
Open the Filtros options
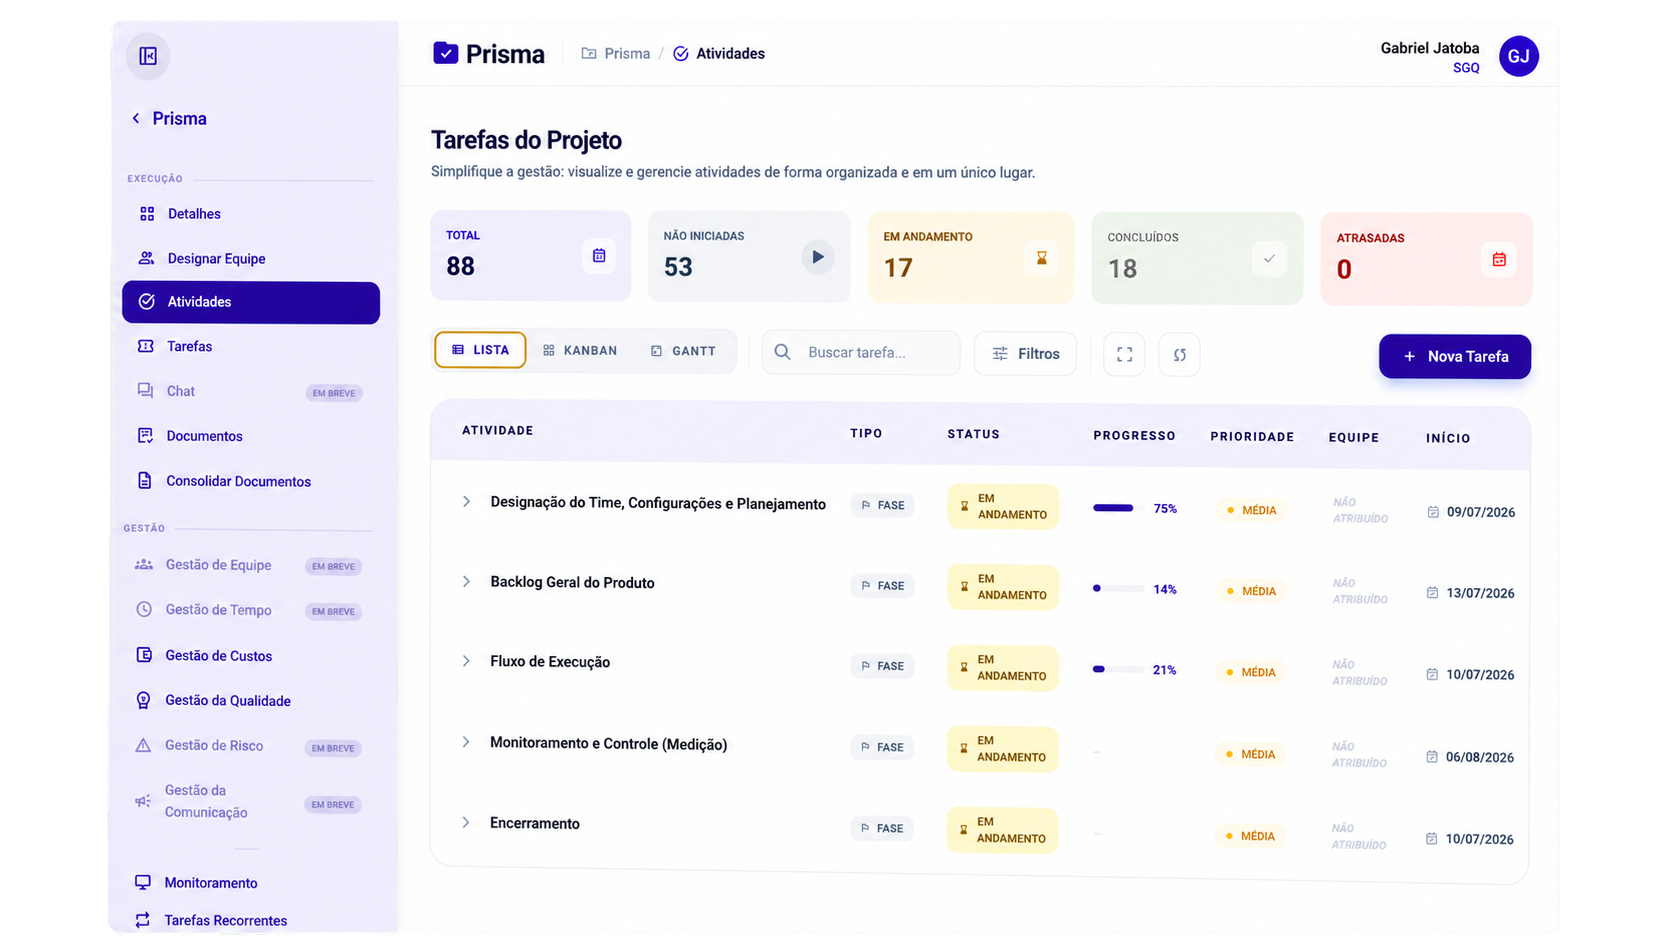(x=1025, y=354)
